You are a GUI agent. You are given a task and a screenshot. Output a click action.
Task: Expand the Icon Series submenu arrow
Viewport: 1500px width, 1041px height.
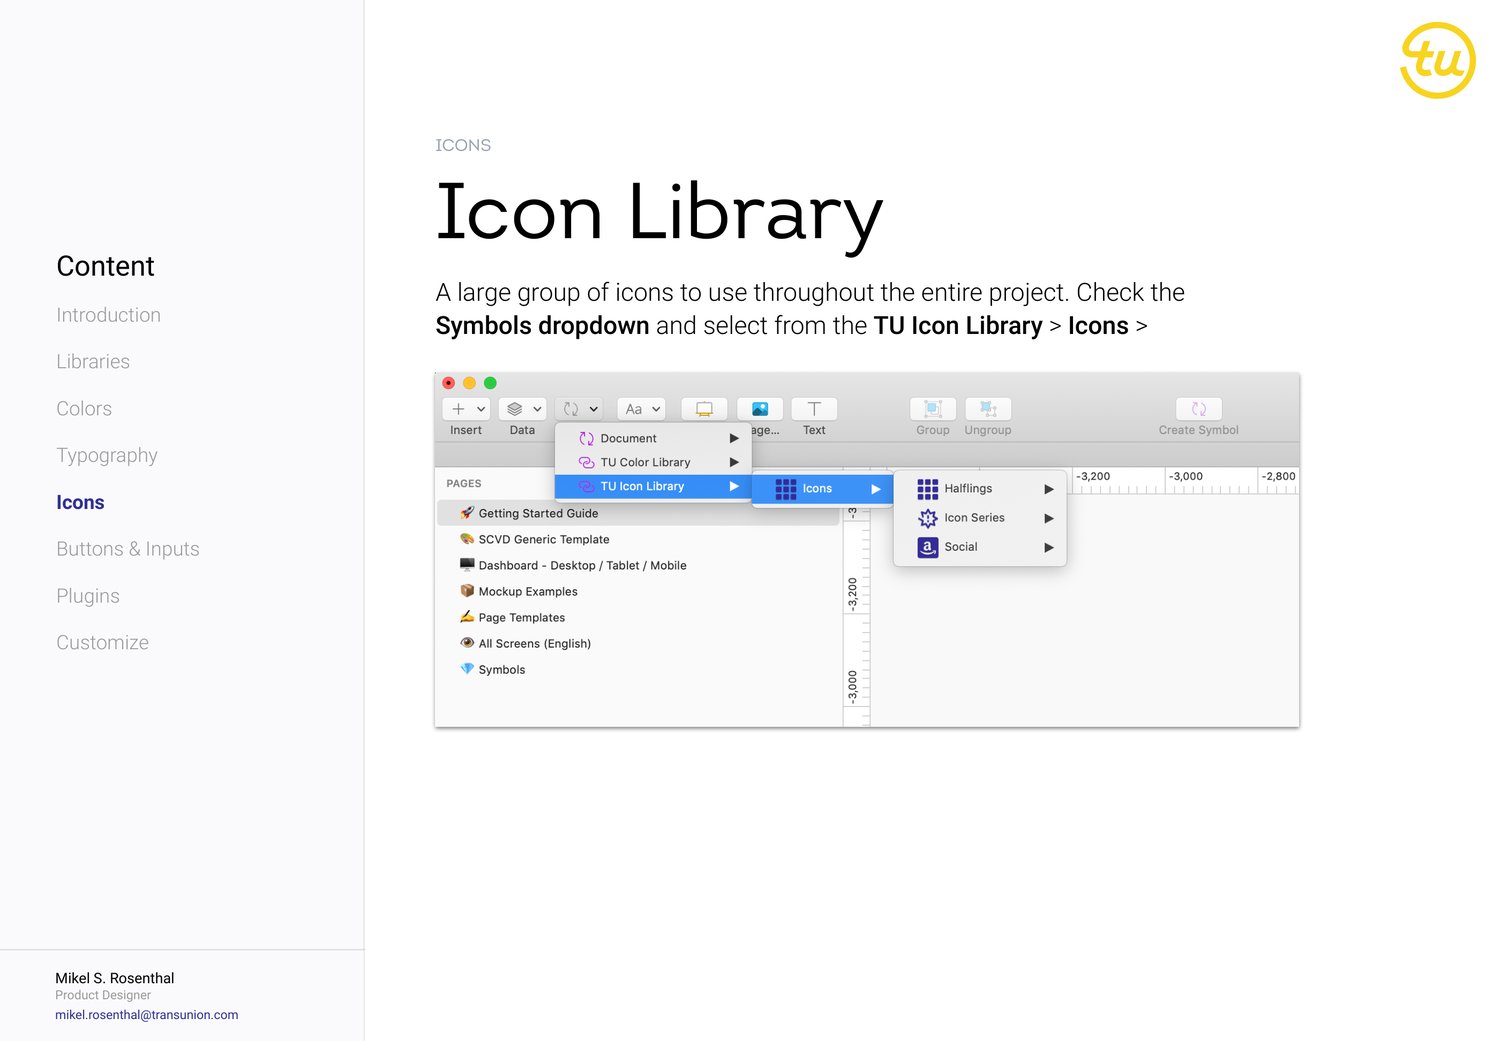pos(1049,518)
